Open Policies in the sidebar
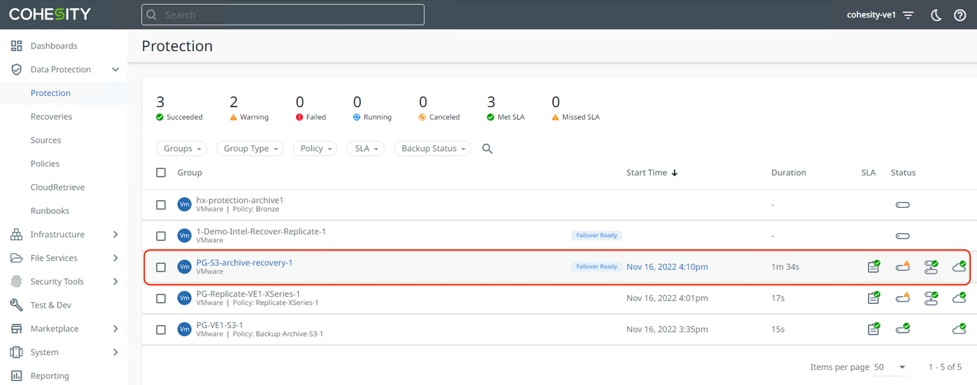Image resolution: width=977 pixels, height=385 pixels. click(45, 164)
